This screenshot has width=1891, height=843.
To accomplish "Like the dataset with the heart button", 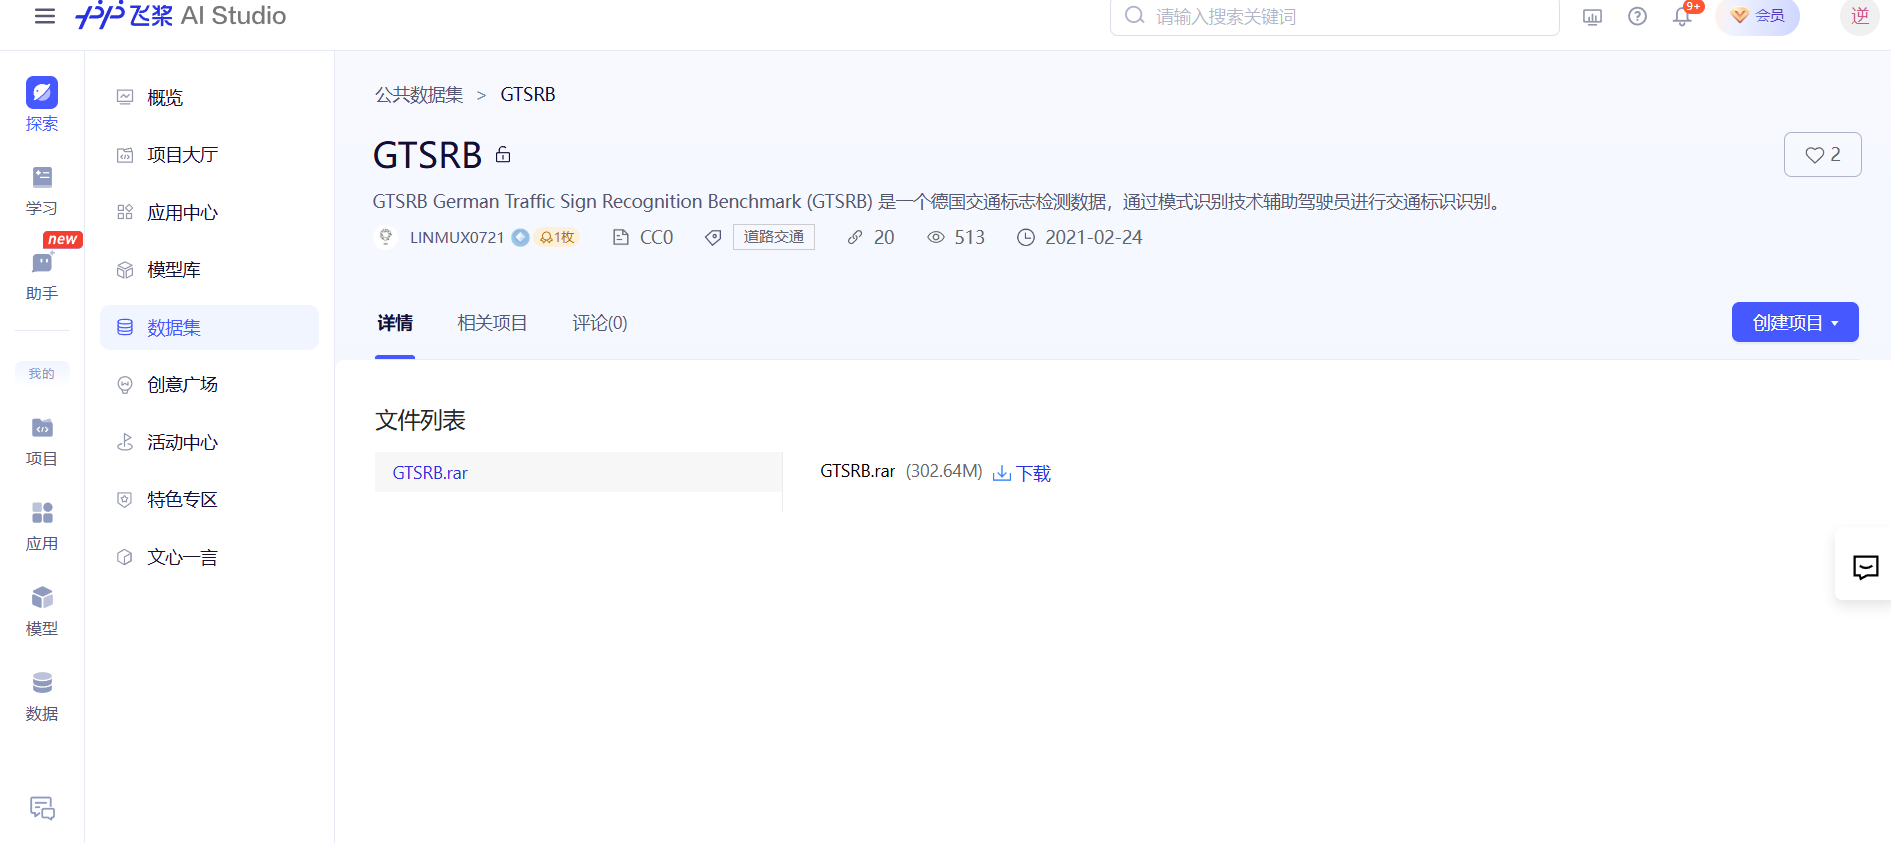I will 1822,155.
